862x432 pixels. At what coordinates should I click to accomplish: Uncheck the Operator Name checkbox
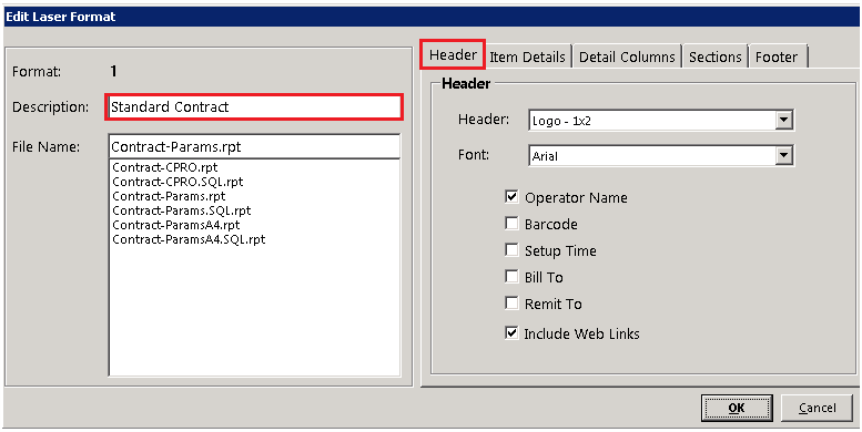[512, 198]
